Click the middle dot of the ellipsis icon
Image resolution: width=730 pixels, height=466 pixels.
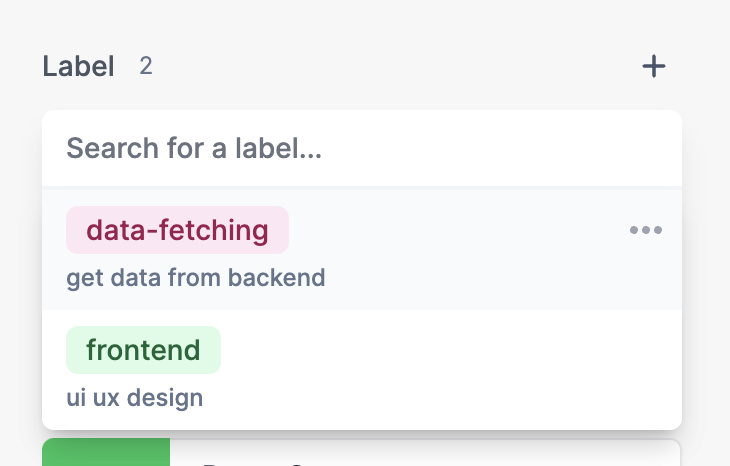[x=646, y=230]
